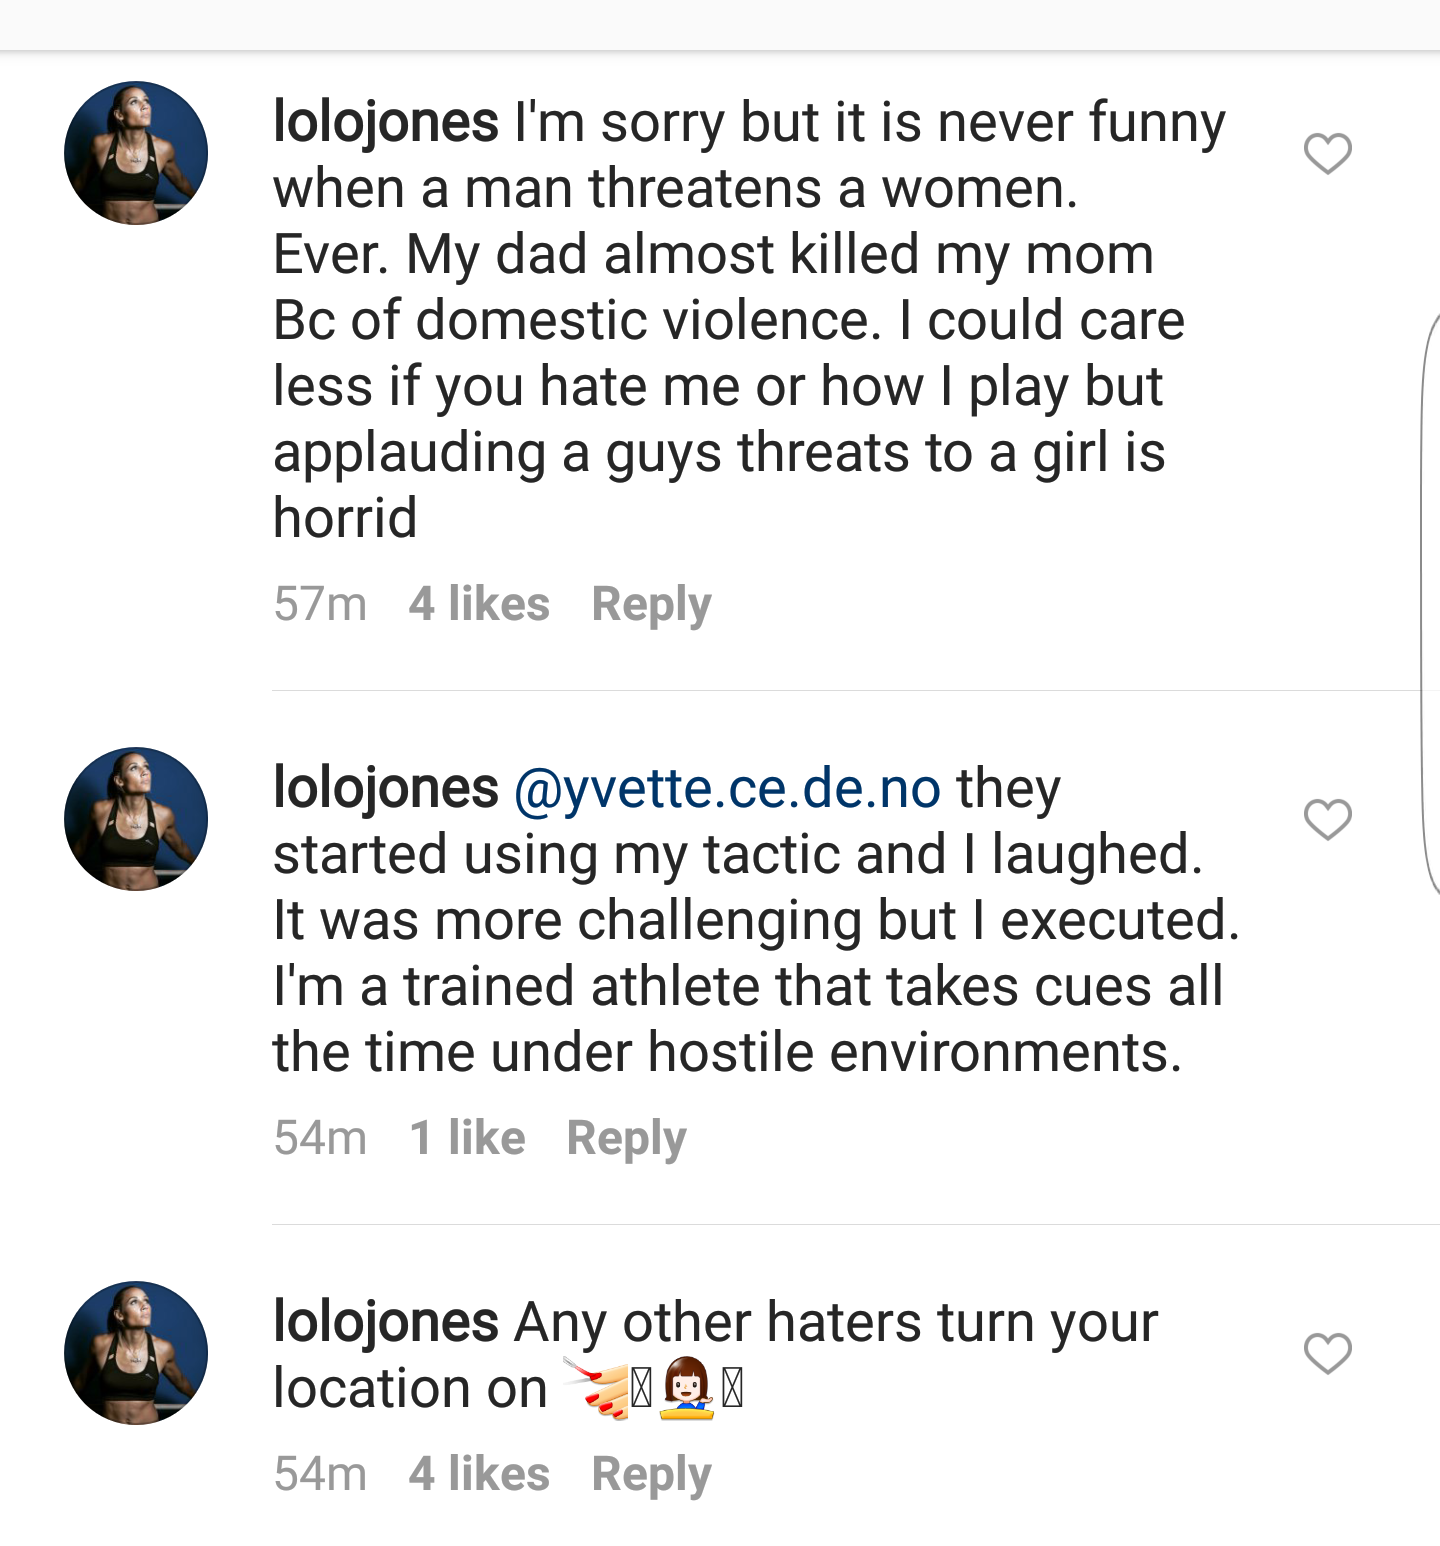1440x1546 pixels.
Task: Reply to the 57m comment
Action: [651, 605]
